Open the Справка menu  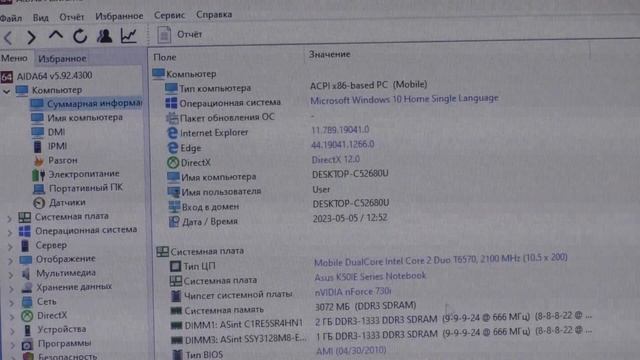click(x=214, y=14)
